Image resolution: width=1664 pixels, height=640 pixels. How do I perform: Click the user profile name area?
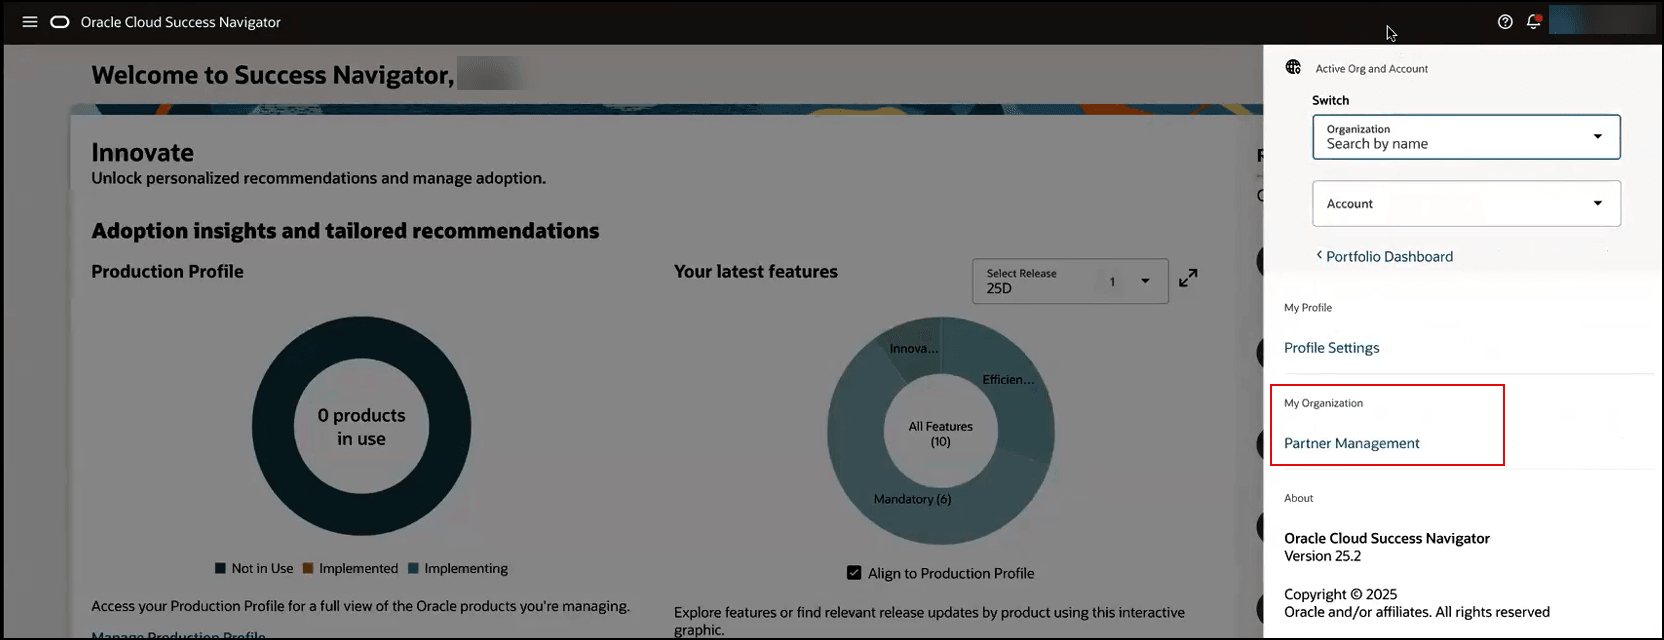[x=1602, y=21]
